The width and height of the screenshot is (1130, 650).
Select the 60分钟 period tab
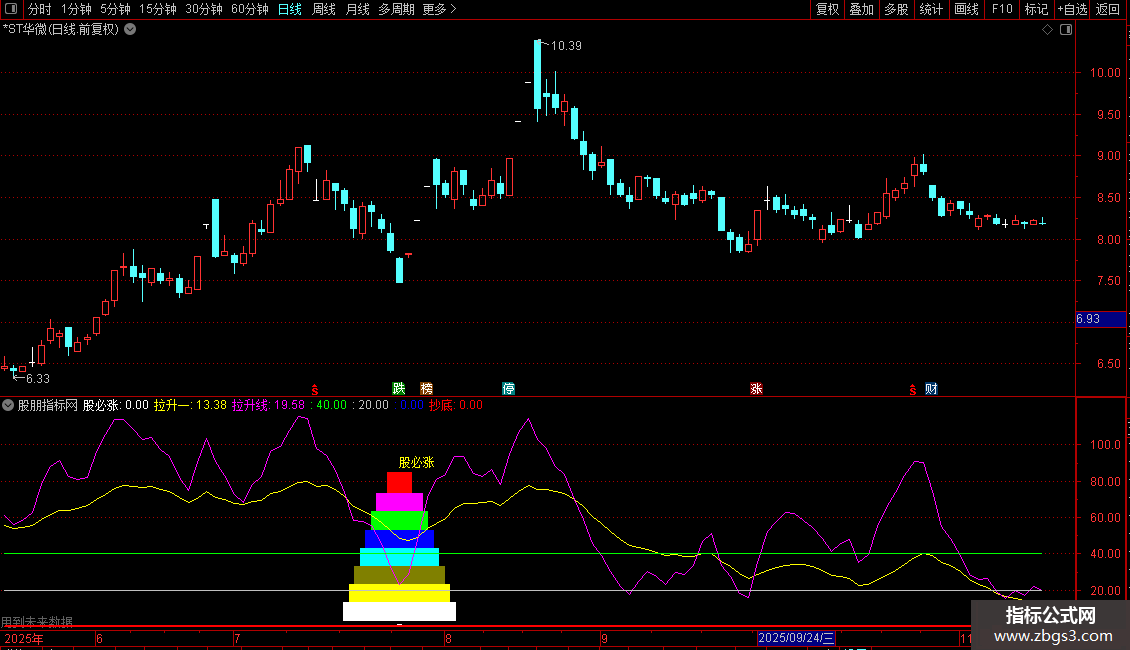click(249, 10)
